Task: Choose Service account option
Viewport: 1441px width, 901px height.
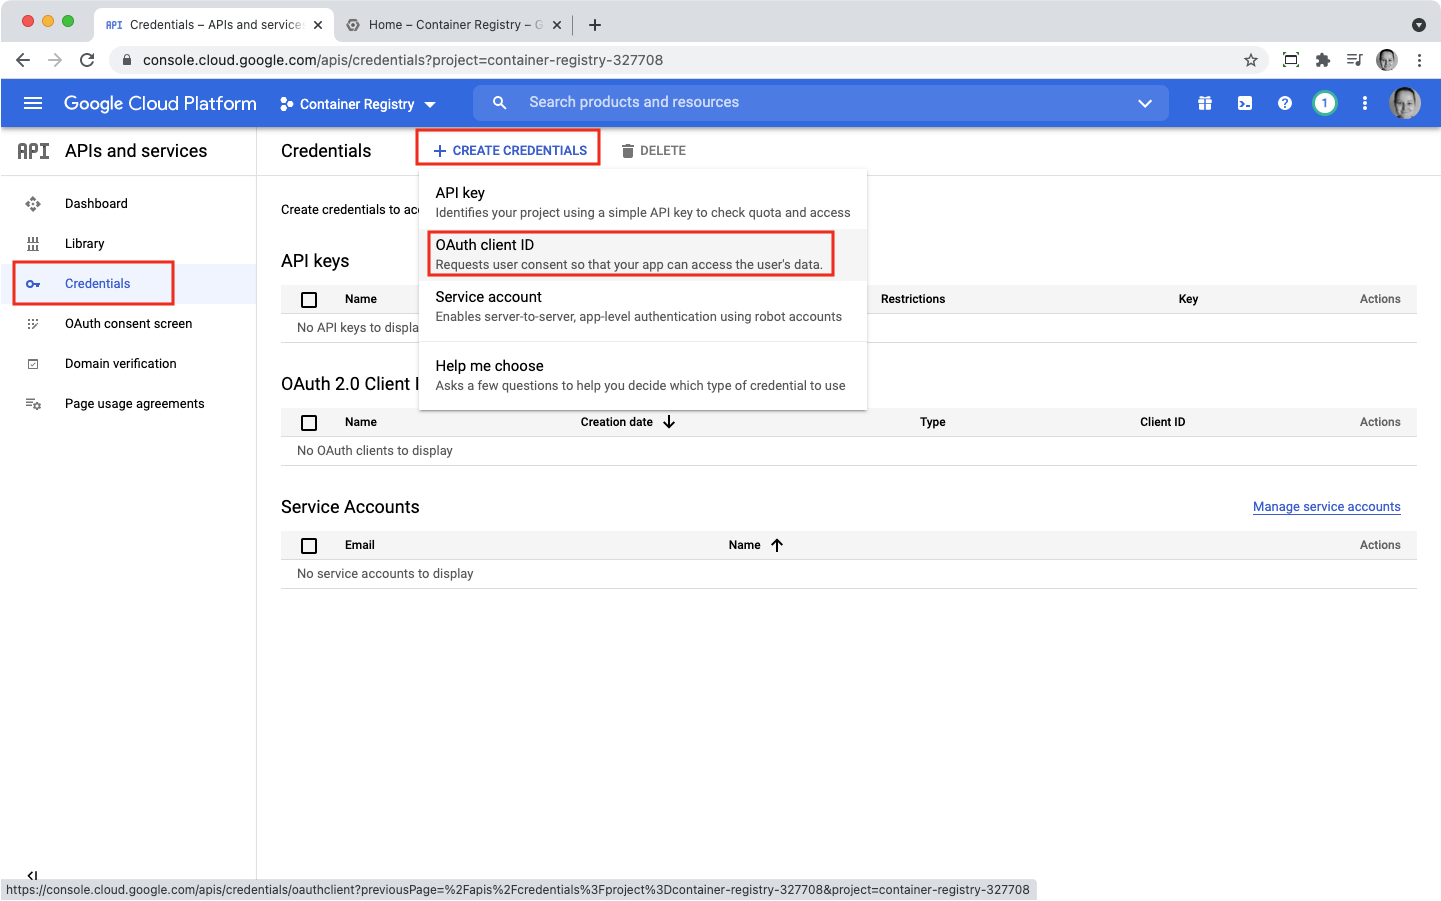Action: 643,306
